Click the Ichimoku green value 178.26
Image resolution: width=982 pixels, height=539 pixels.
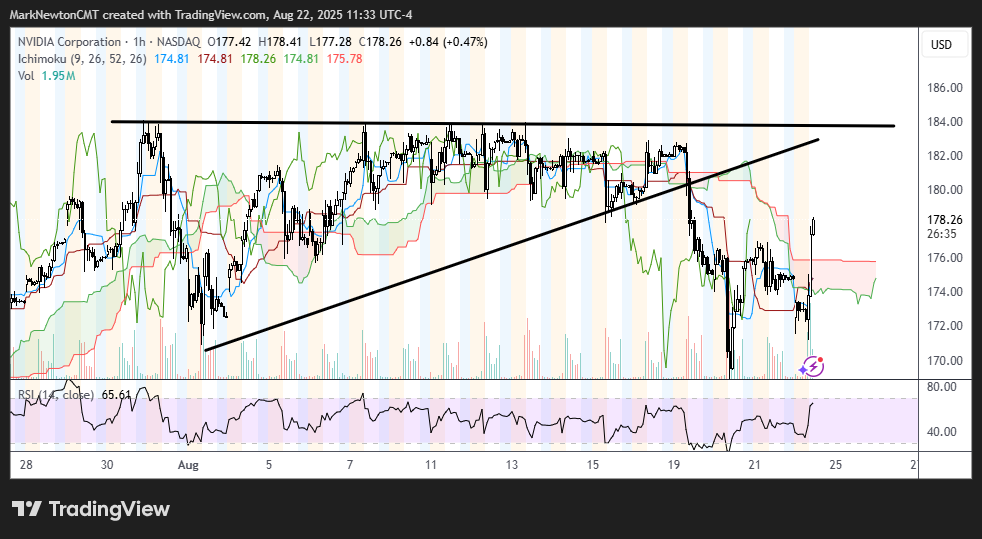pyautogui.click(x=258, y=59)
